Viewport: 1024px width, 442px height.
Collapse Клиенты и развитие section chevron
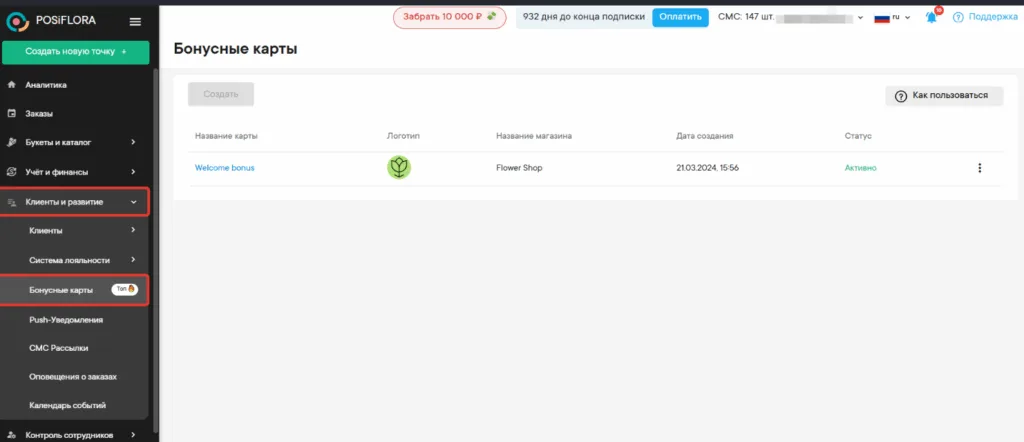coord(133,202)
